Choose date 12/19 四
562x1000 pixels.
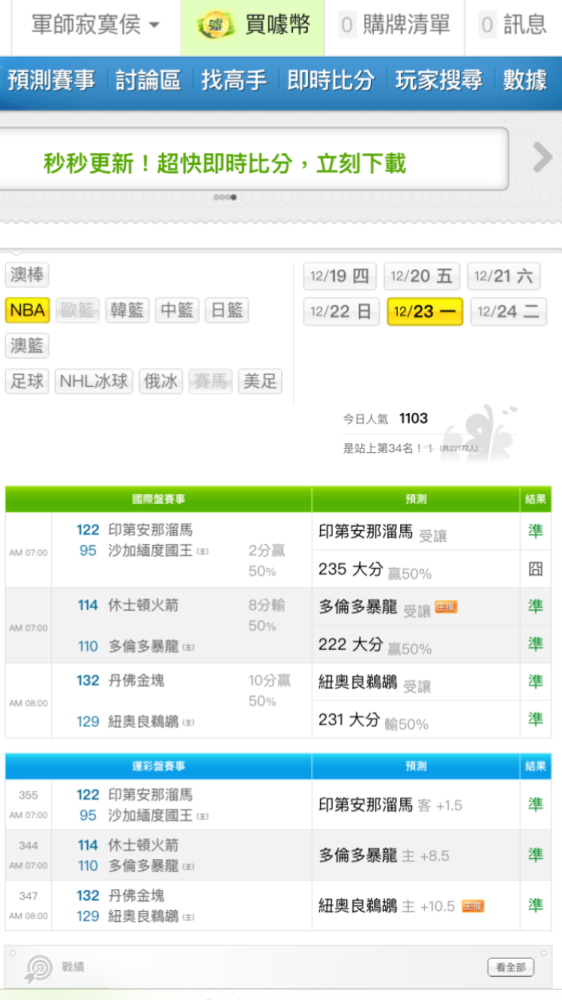point(340,276)
